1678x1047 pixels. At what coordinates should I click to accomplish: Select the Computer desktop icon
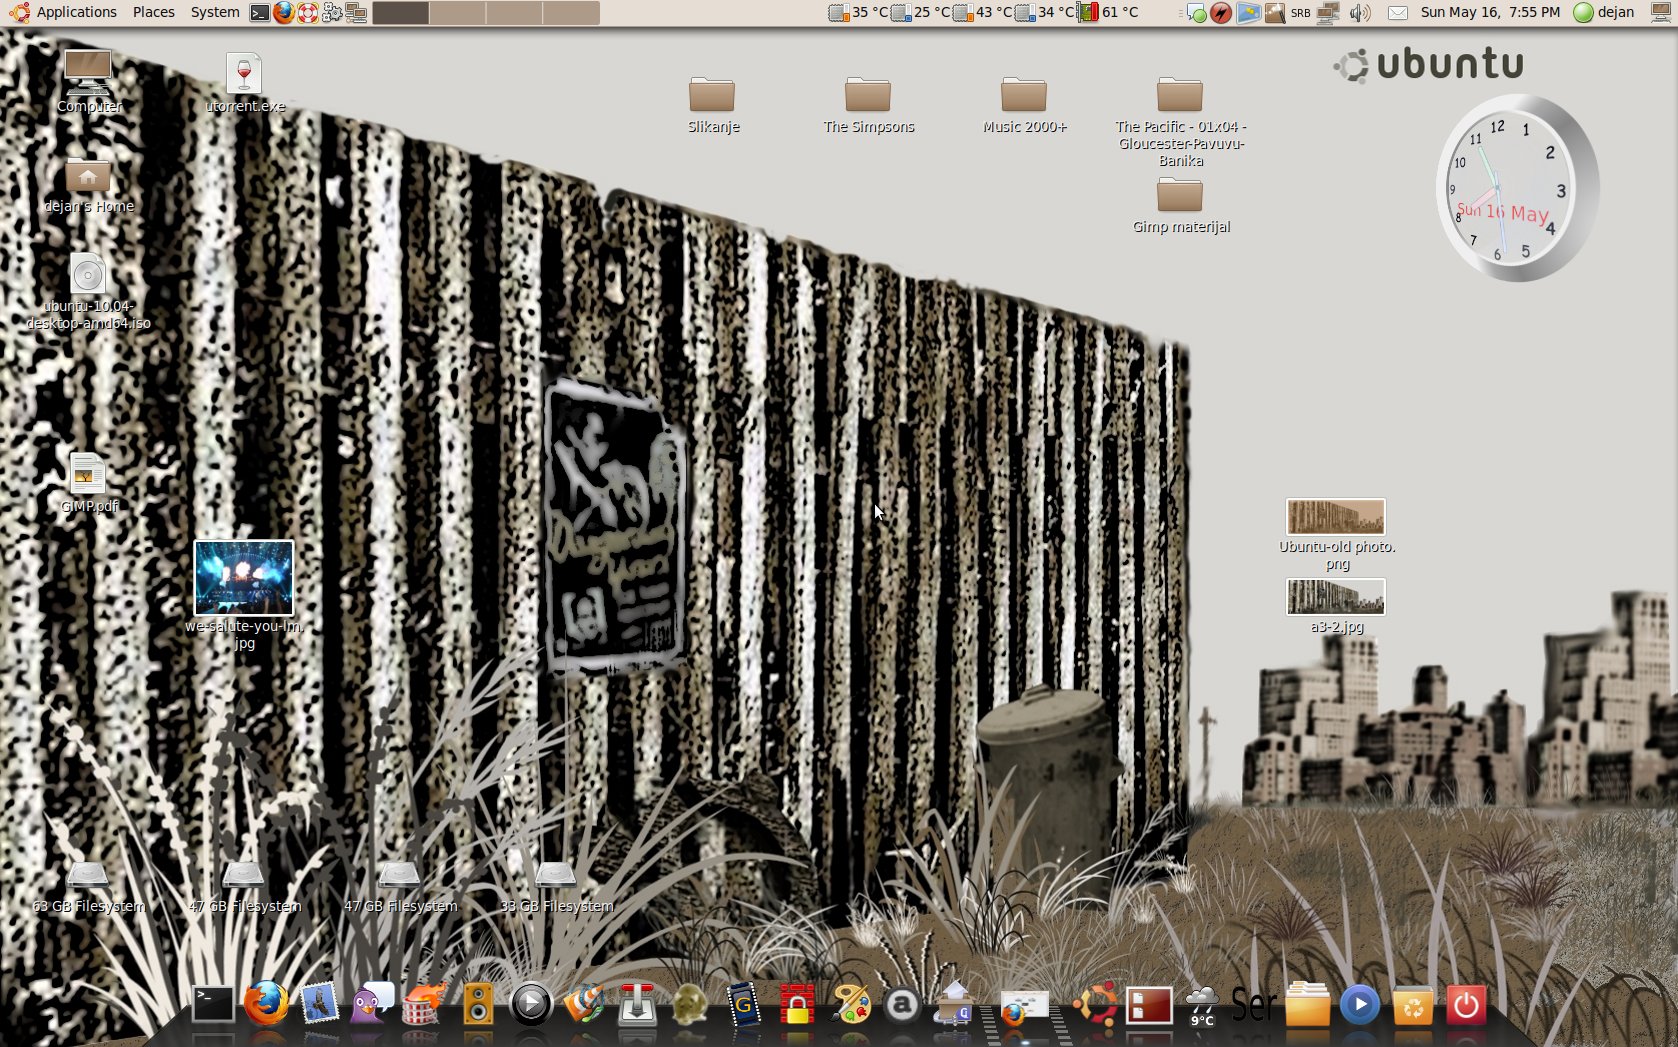pyautogui.click(x=89, y=82)
